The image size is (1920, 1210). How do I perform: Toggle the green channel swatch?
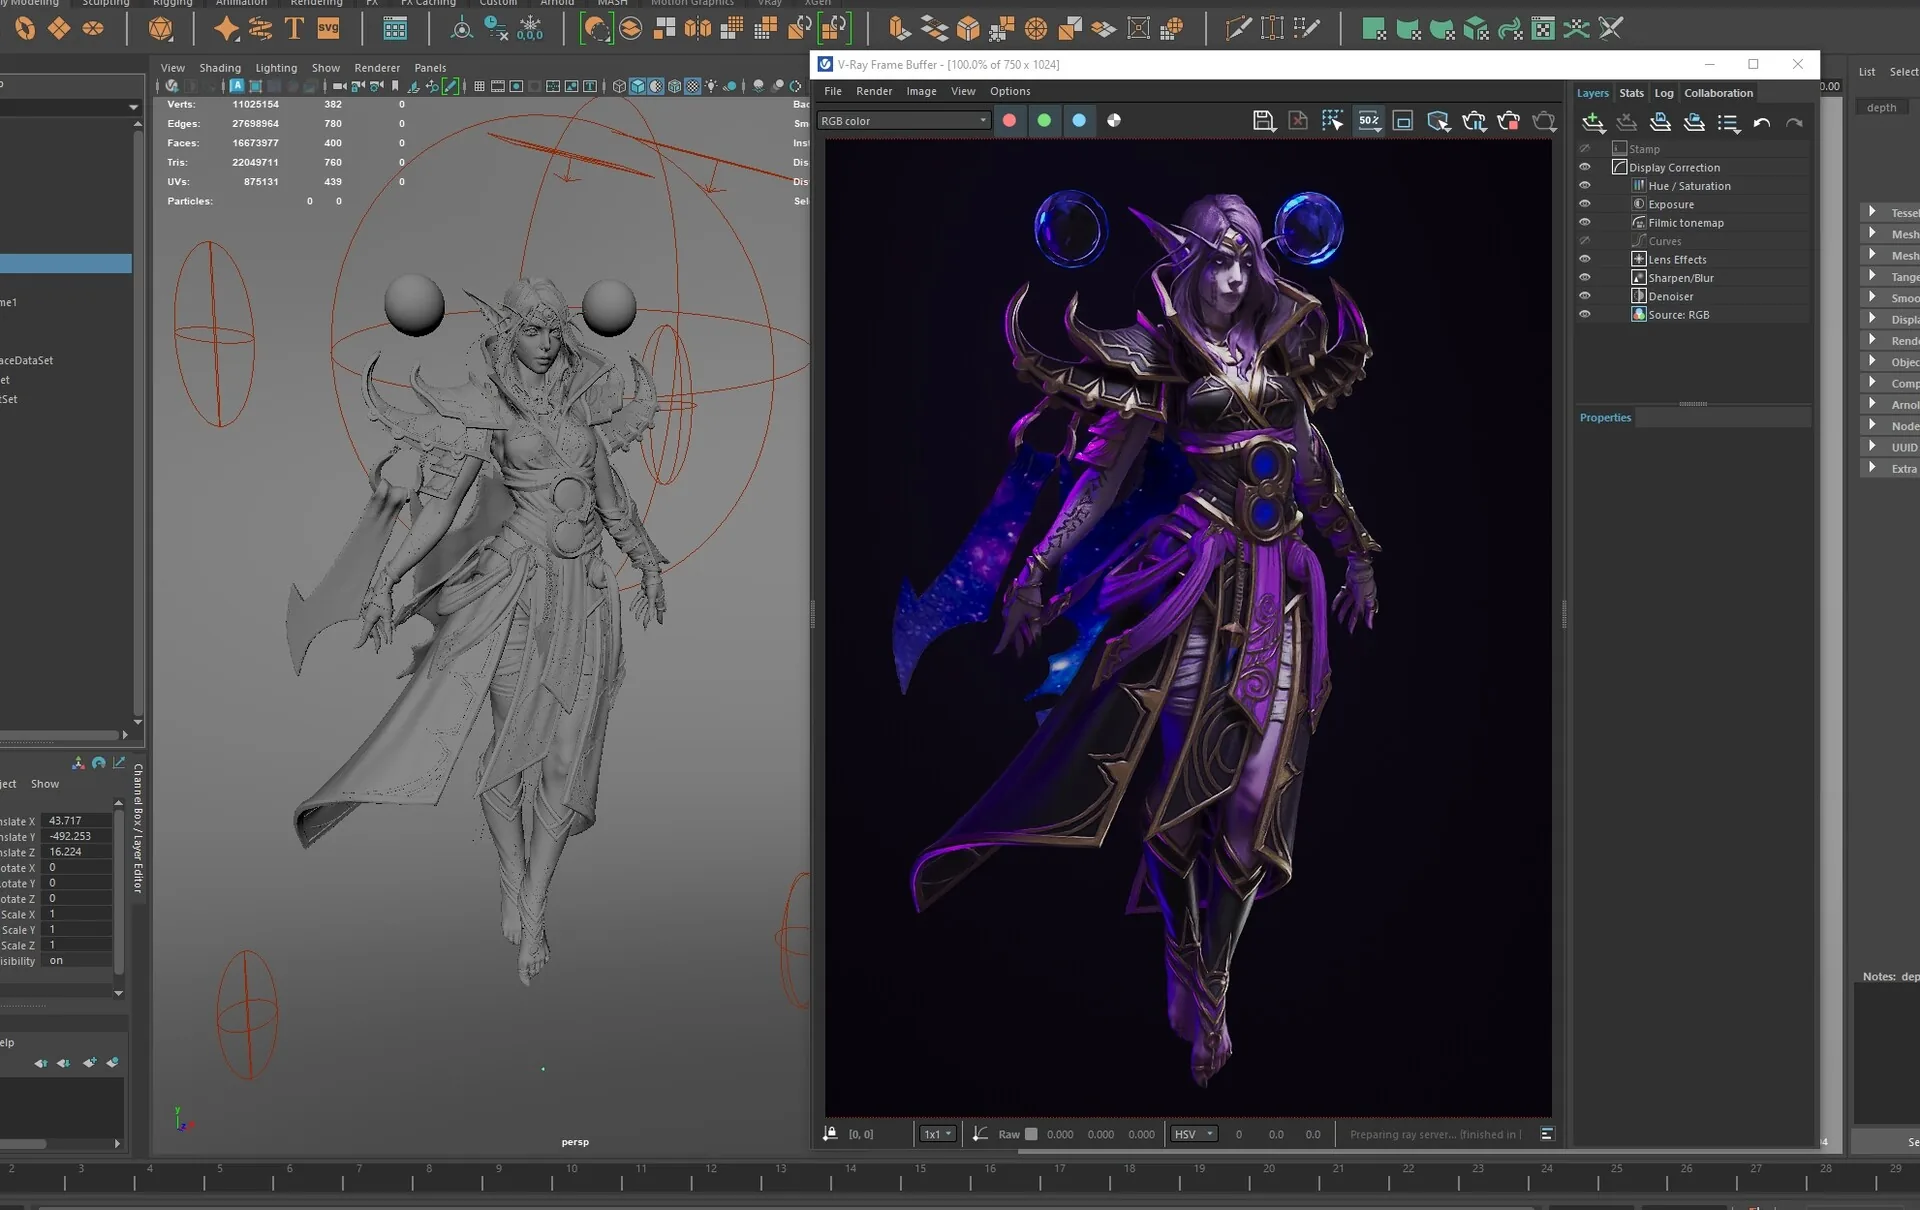[1044, 121]
